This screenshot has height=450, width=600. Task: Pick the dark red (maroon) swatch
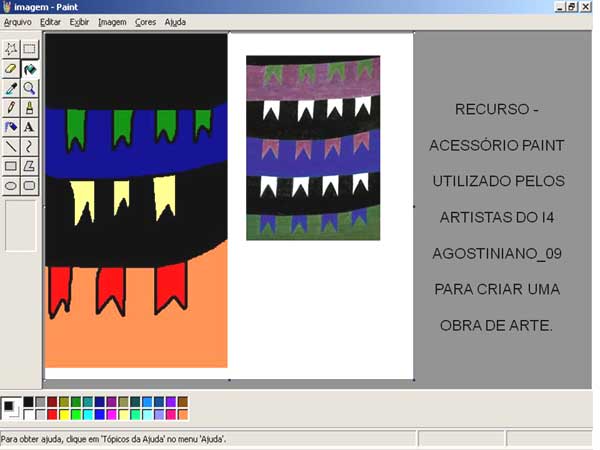coord(52,402)
